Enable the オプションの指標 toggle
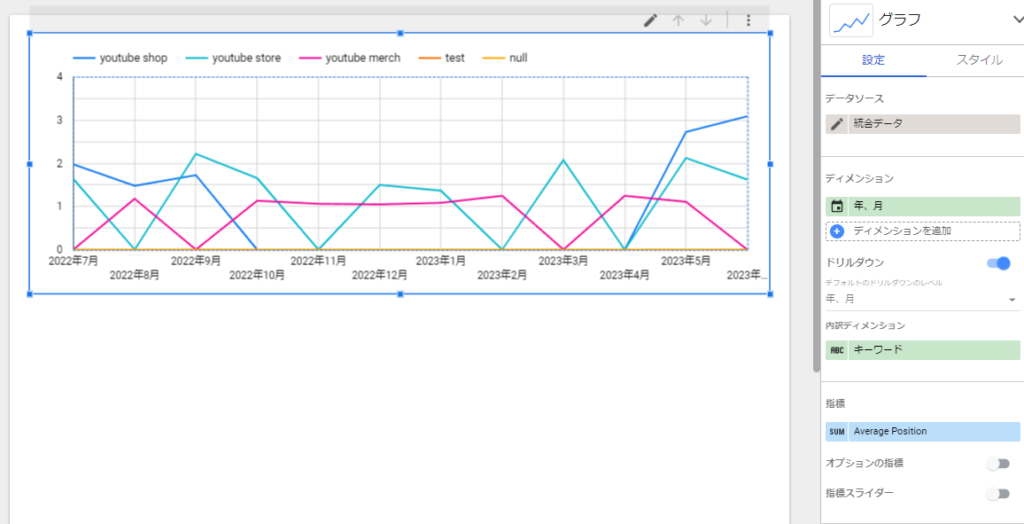 (997, 464)
